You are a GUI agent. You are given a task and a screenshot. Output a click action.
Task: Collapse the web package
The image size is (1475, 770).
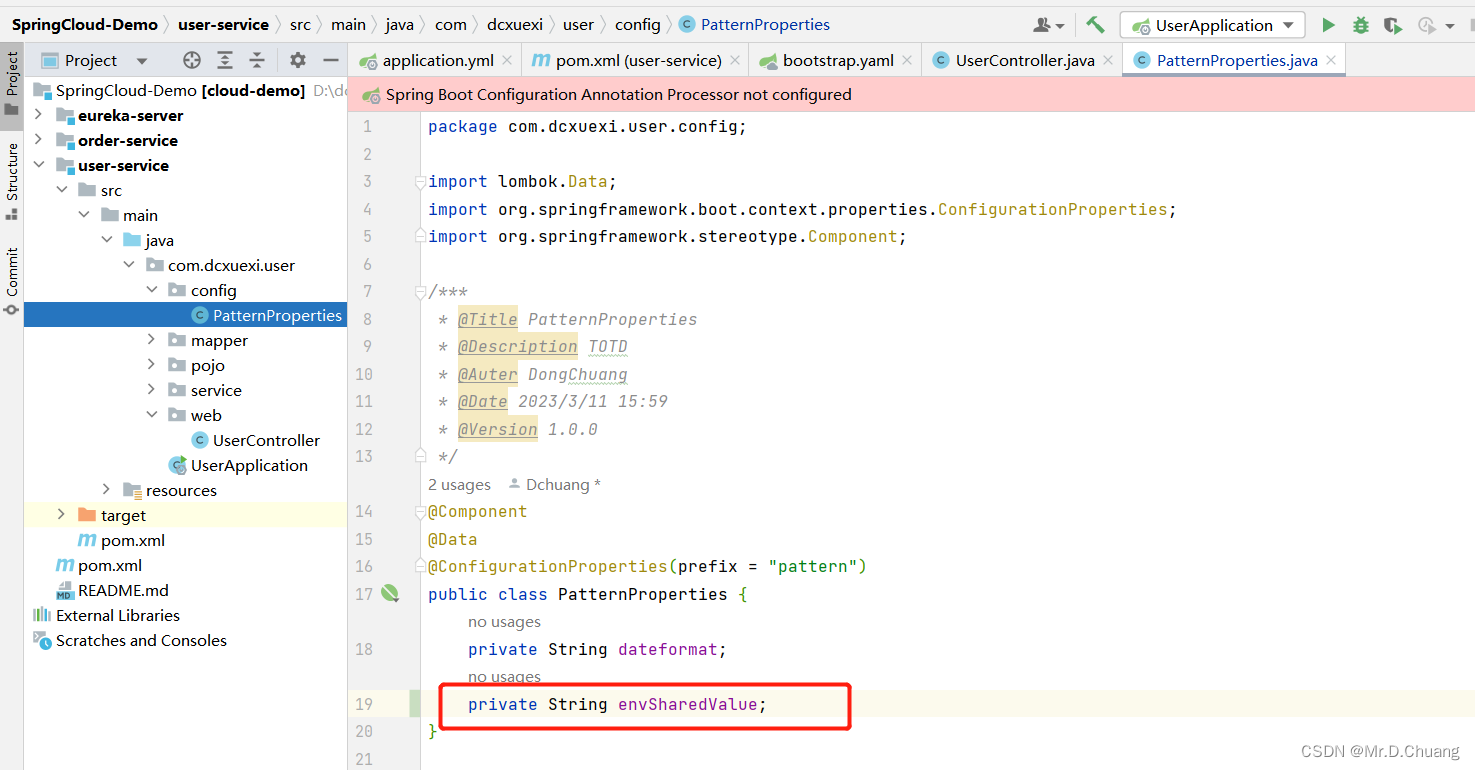(x=151, y=415)
